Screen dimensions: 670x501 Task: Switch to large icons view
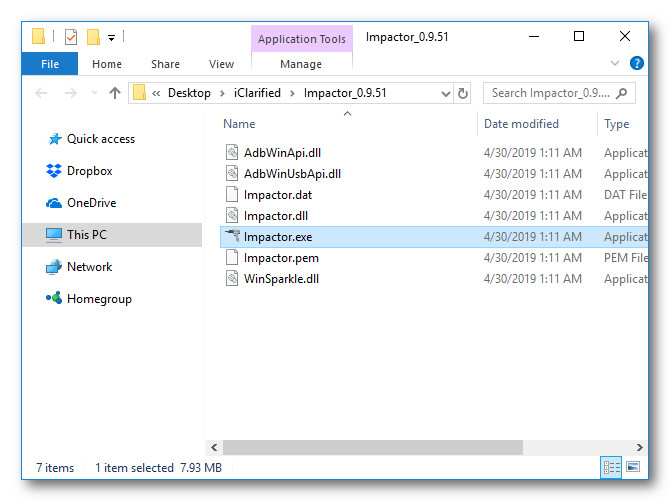click(x=634, y=467)
